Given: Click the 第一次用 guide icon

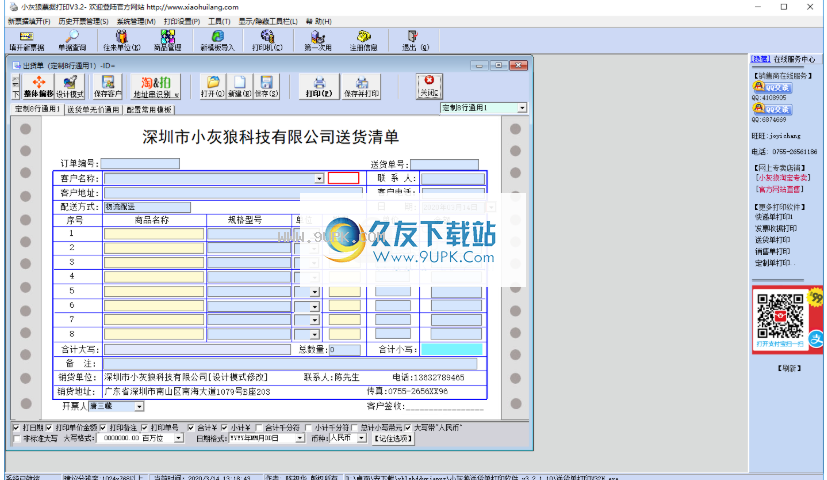Looking at the screenshot, I should pyautogui.click(x=318, y=41).
